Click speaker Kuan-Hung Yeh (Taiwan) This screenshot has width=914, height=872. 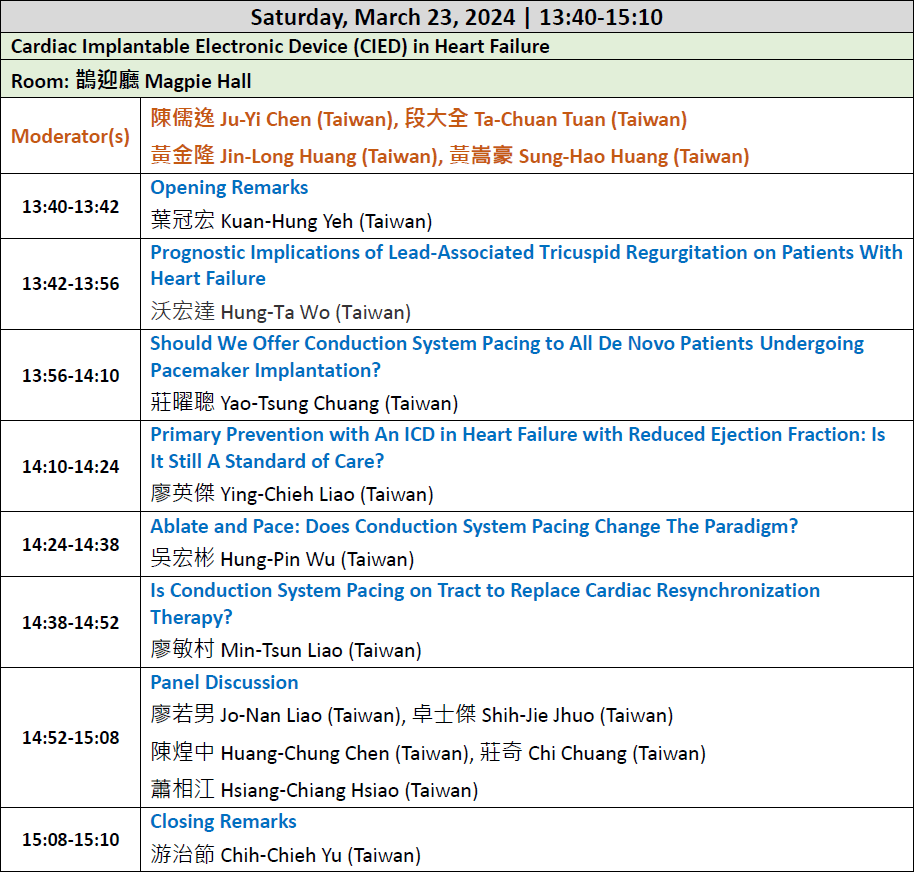coord(291,221)
